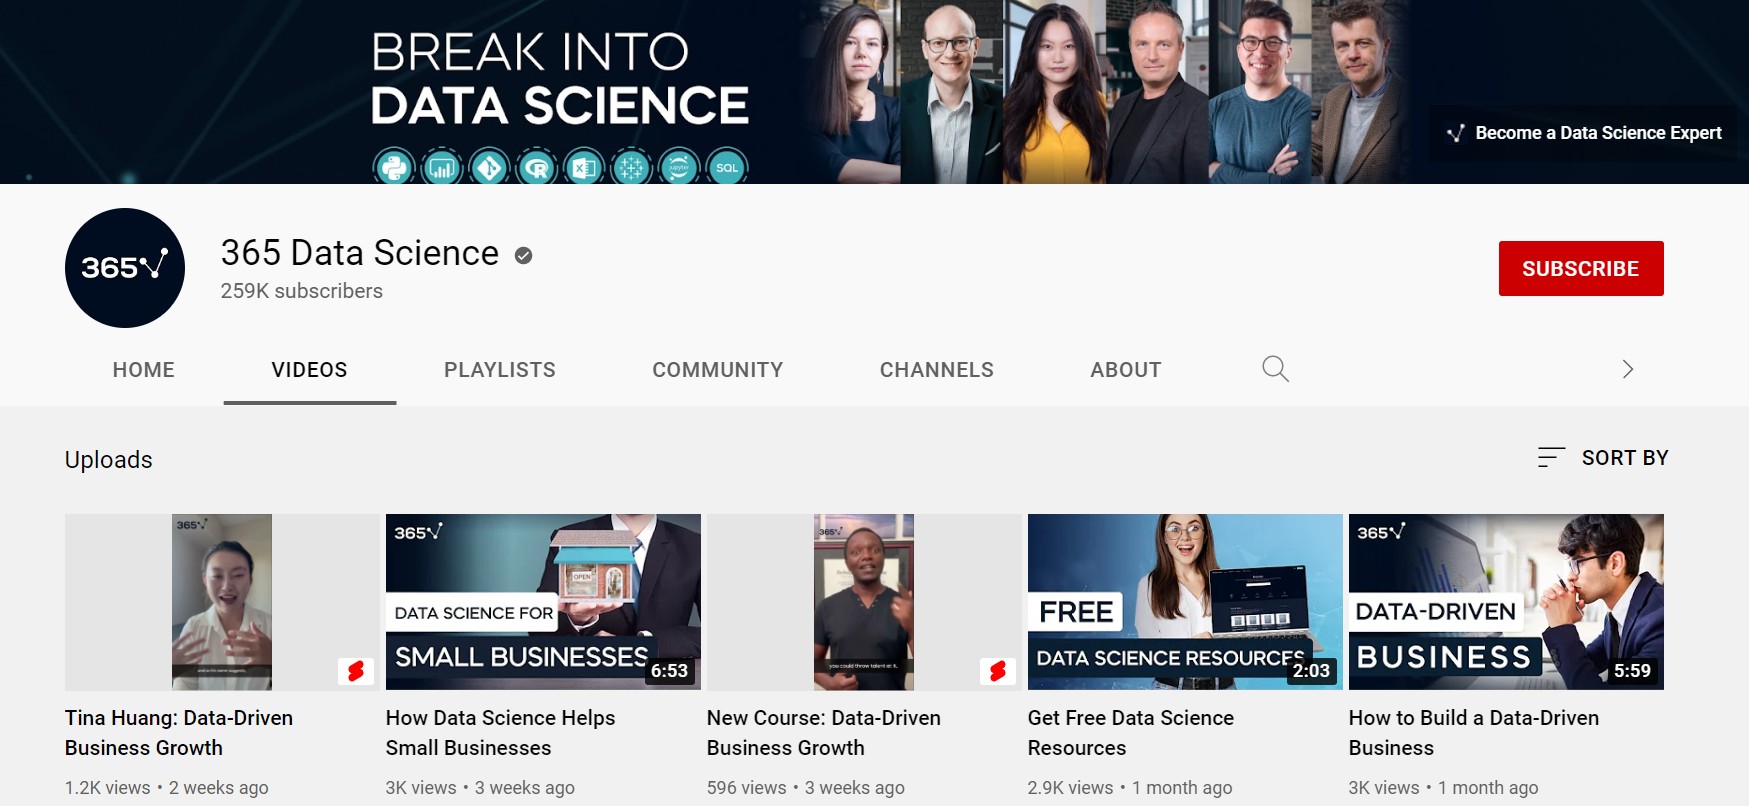Image resolution: width=1749 pixels, height=806 pixels.
Task: Open the Free Data Science Resources thumbnail
Action: coord(1185,602)
